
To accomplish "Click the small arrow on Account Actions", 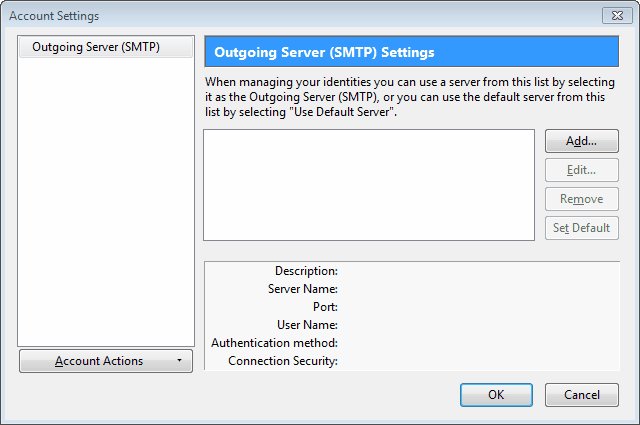I will [179, 360].
